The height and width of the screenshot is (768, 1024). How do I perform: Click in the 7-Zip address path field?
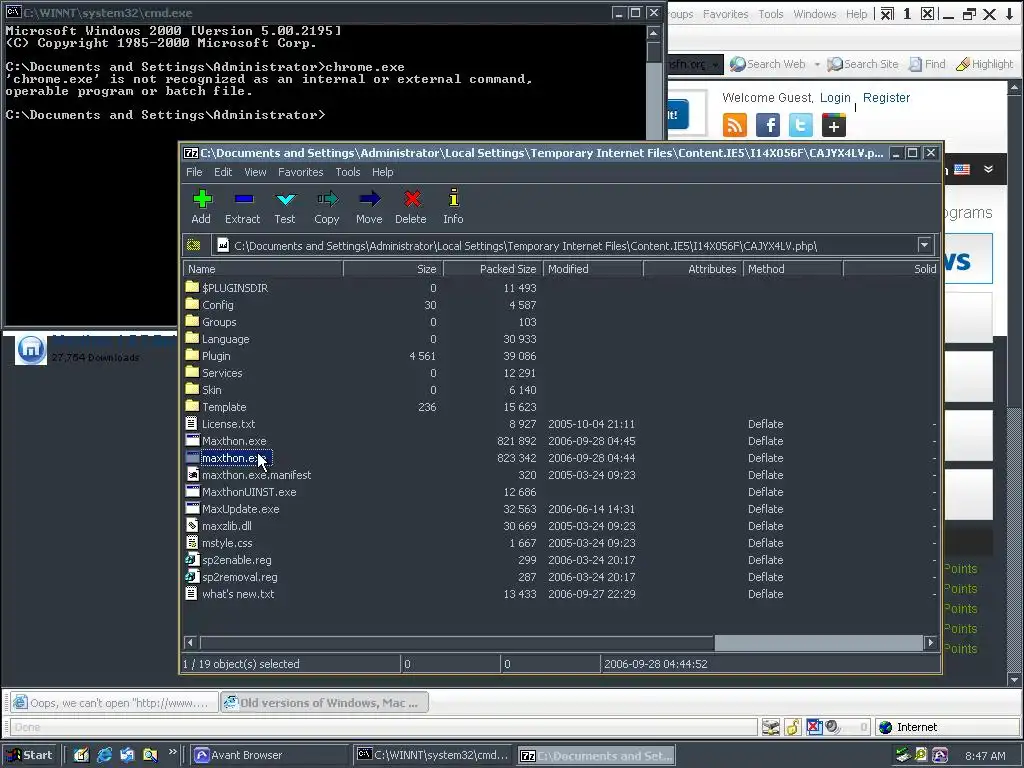point(565,246)
